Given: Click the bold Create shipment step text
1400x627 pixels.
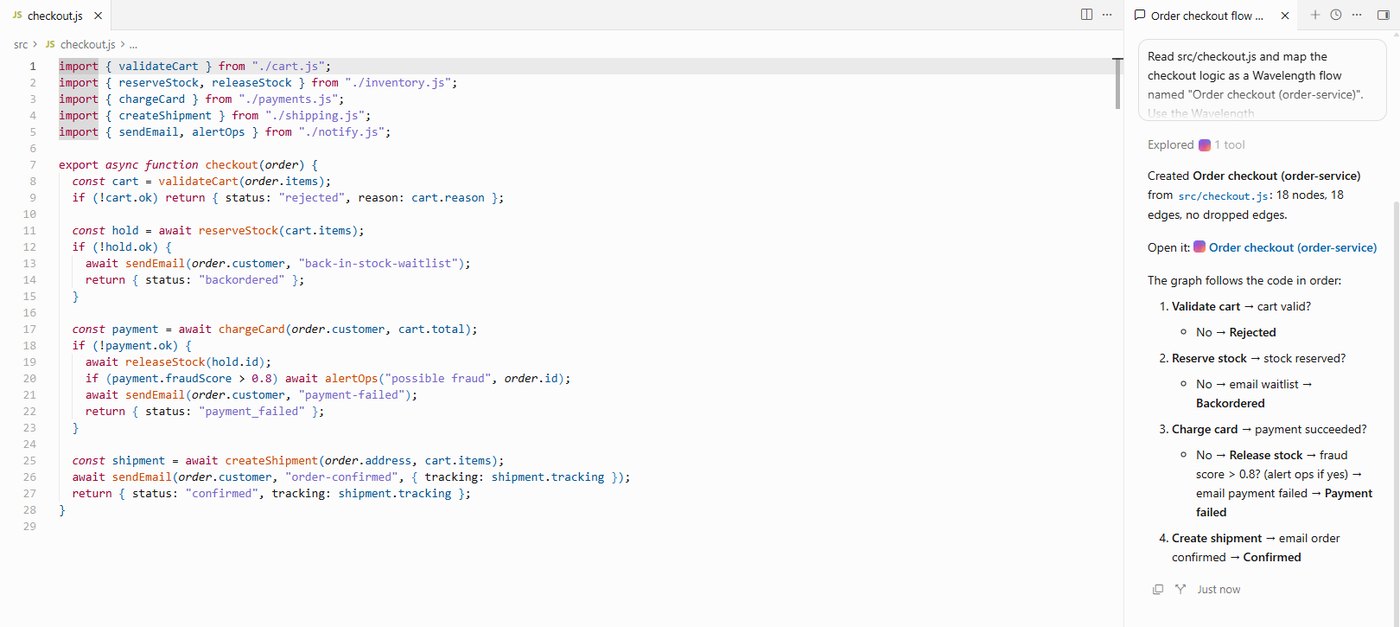Looking at the screenshot, I should click(1217, 538).
